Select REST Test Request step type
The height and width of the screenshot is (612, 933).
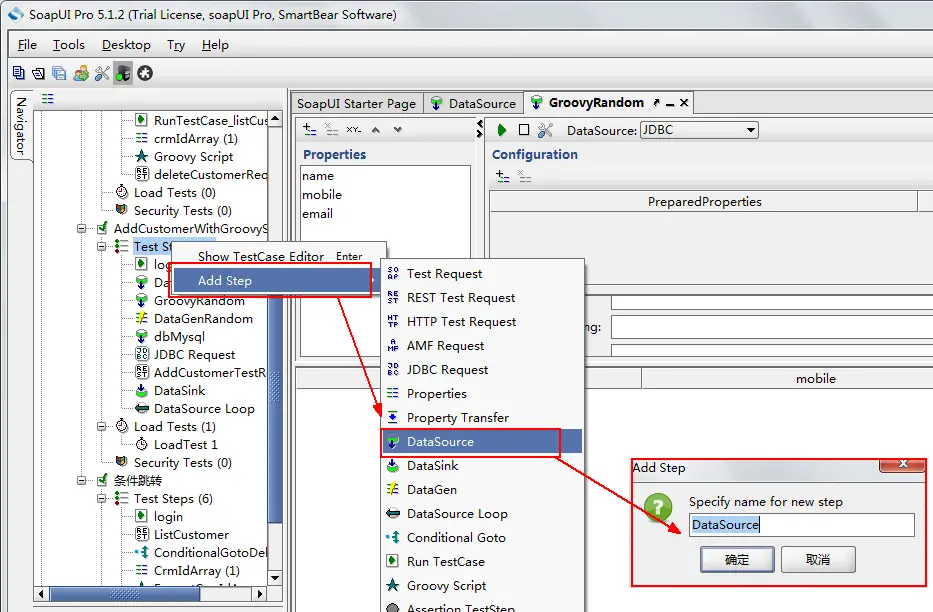coord(481,297)
